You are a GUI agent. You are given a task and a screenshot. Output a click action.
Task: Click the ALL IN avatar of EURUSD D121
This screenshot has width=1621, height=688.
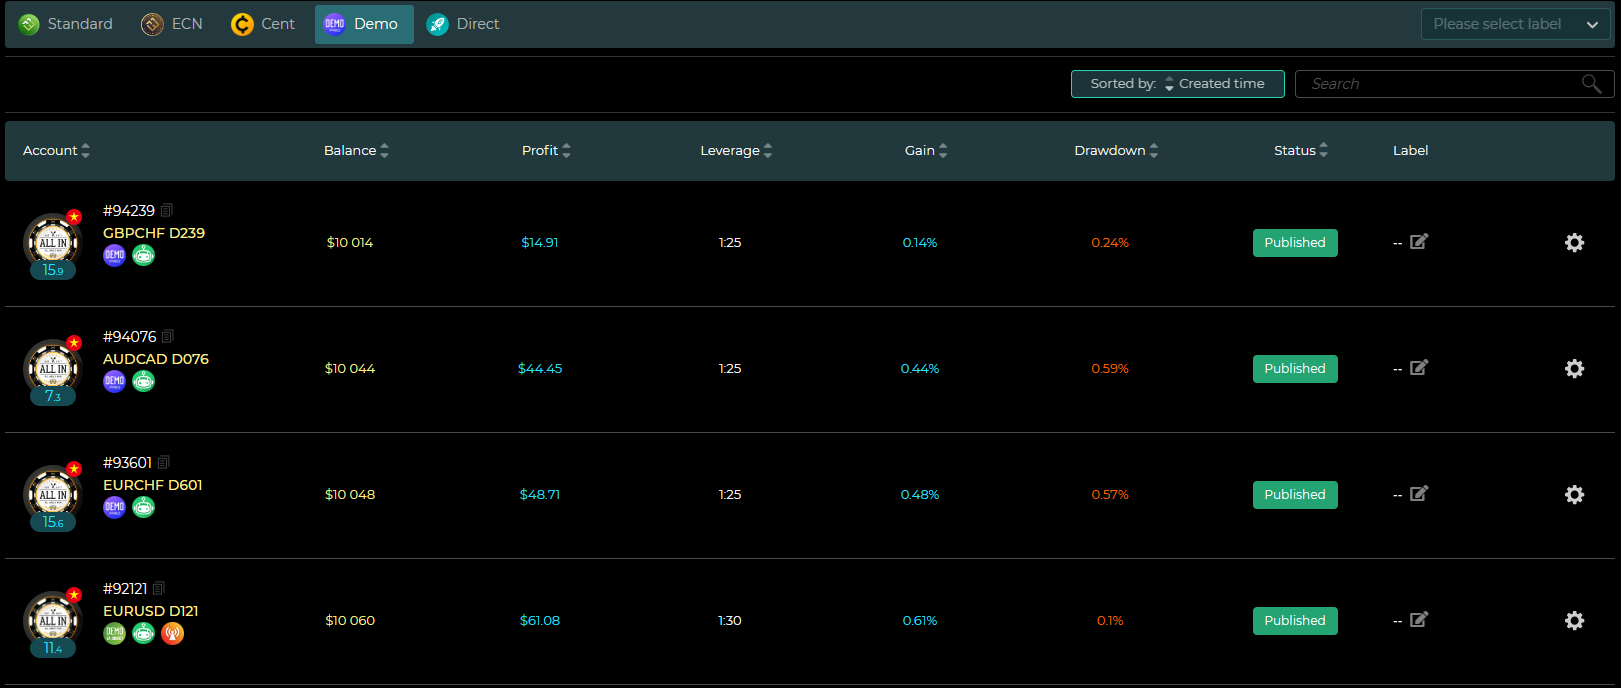[52, 620]
